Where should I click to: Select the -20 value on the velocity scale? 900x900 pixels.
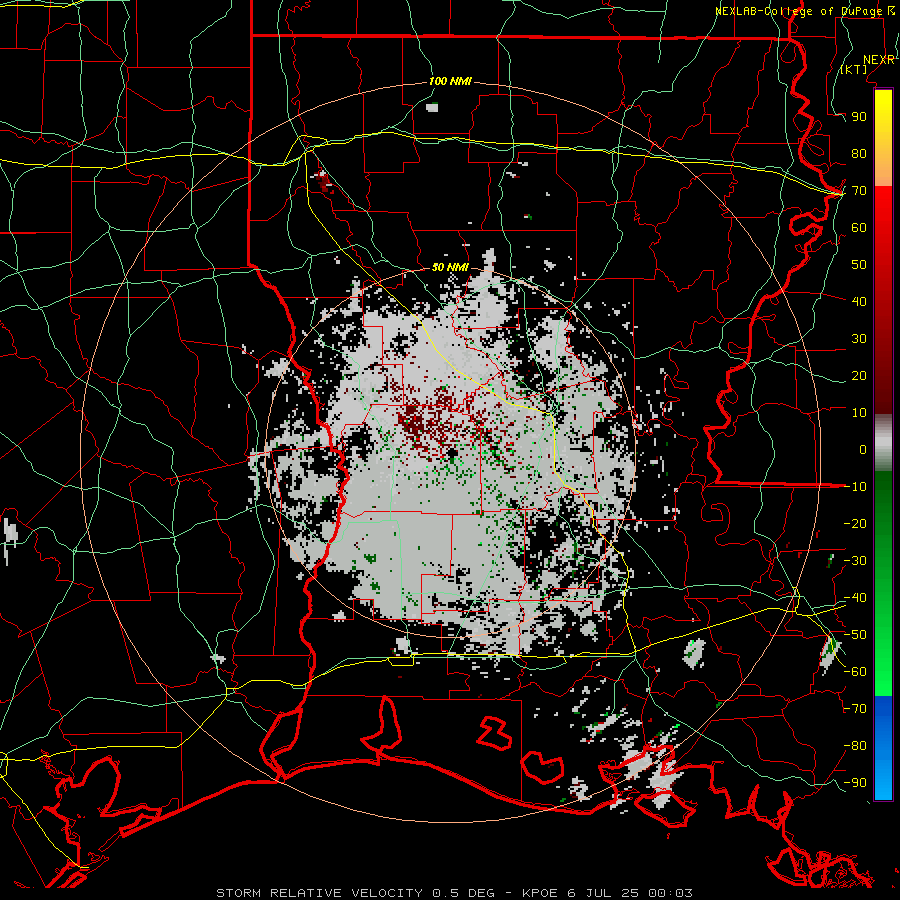[855, 524]
